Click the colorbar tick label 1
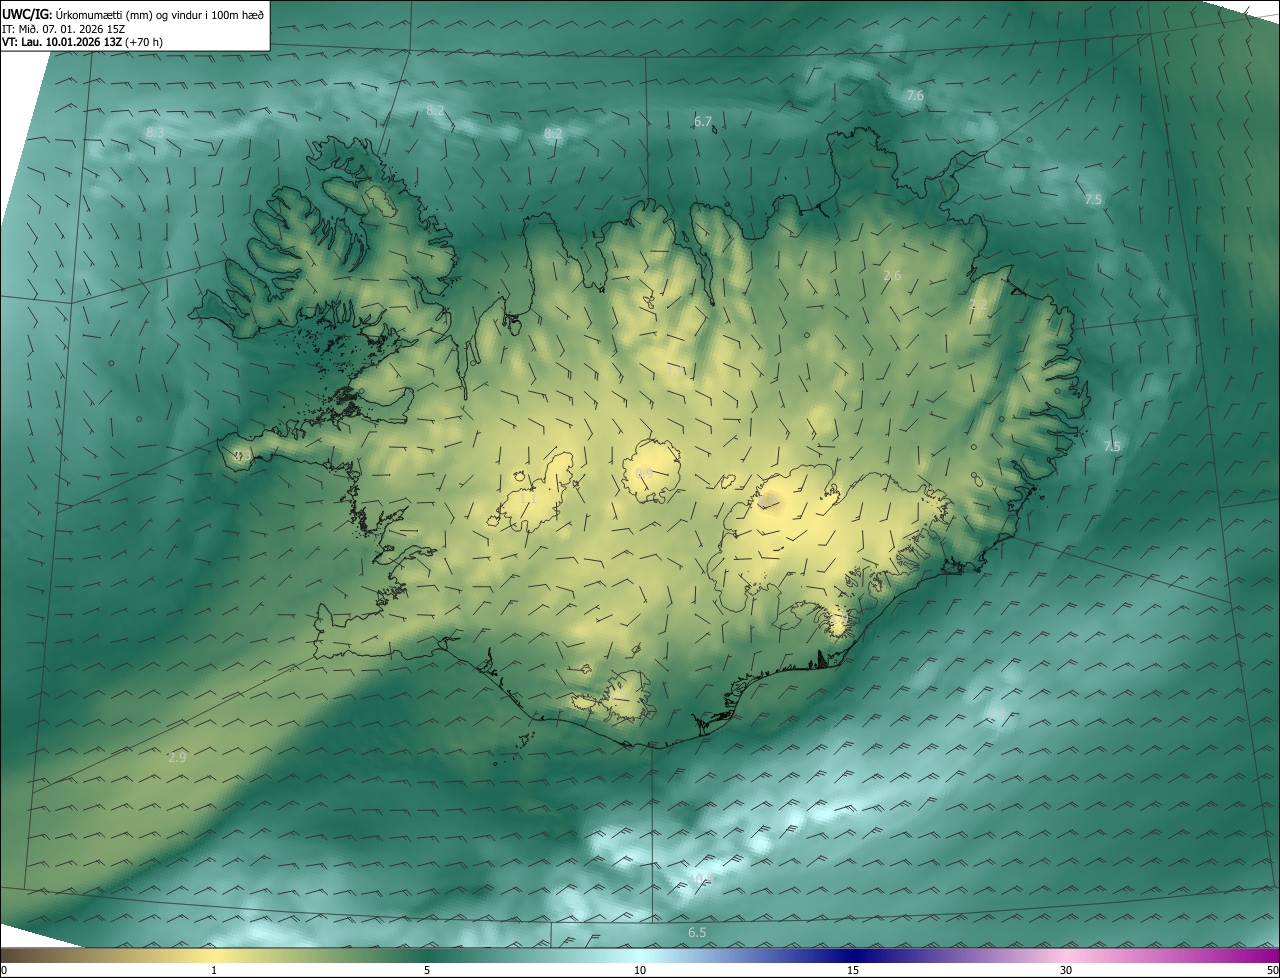 (214, 971)
